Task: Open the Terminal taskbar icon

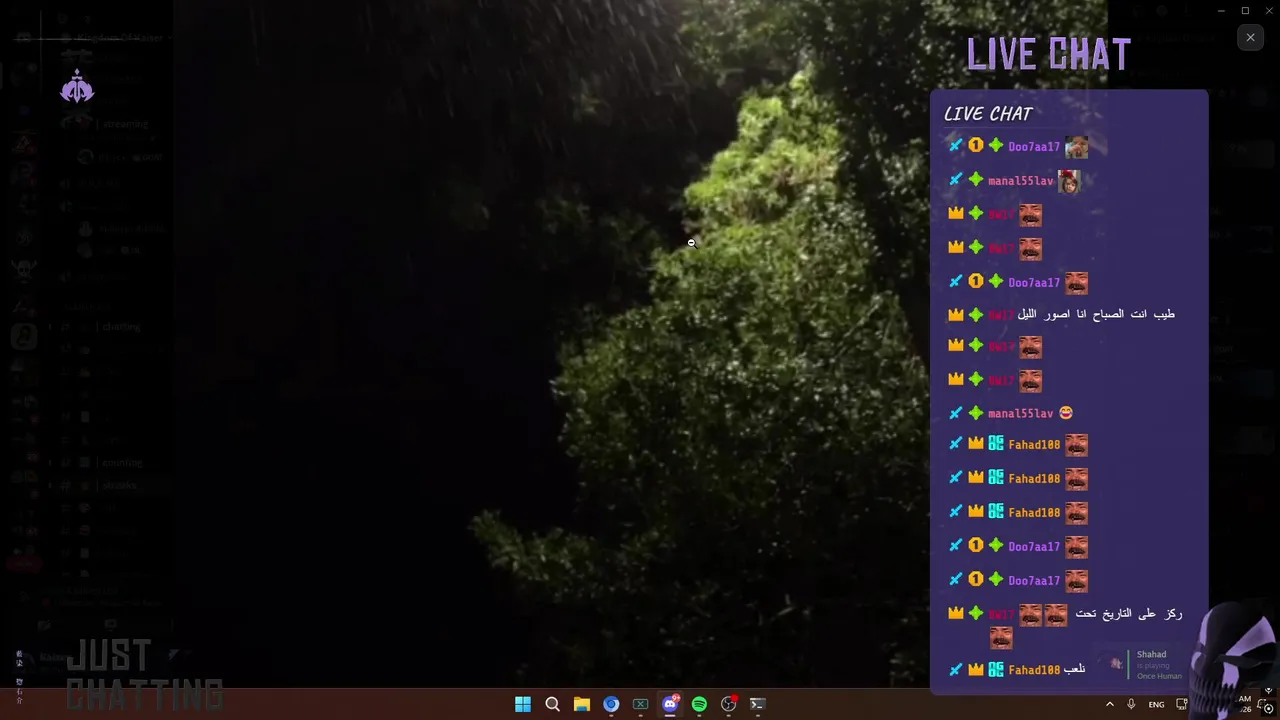Action: (758, 704)
